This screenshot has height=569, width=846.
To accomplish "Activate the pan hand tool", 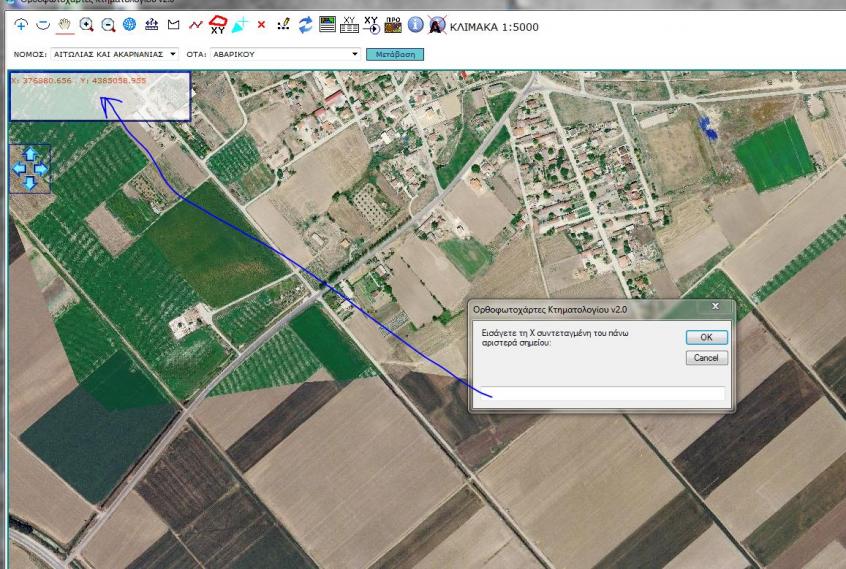I will pyautogui.click(x=65, y=24).
